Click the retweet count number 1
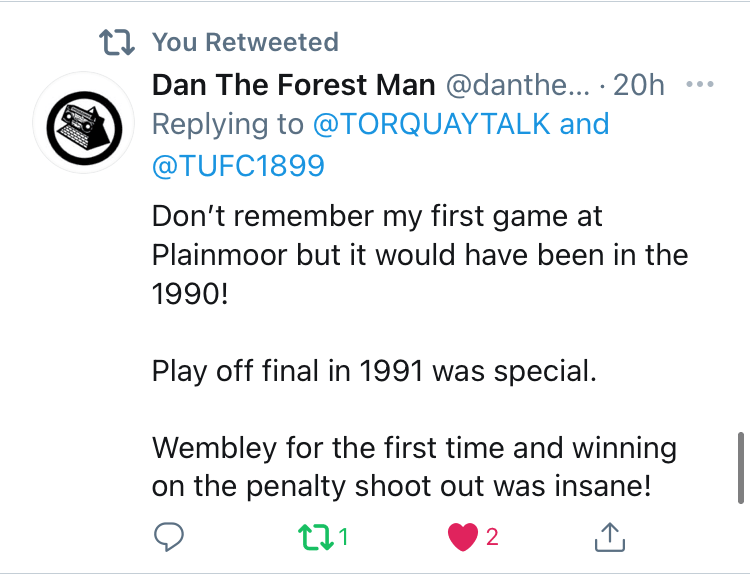 tap(343, 537)
